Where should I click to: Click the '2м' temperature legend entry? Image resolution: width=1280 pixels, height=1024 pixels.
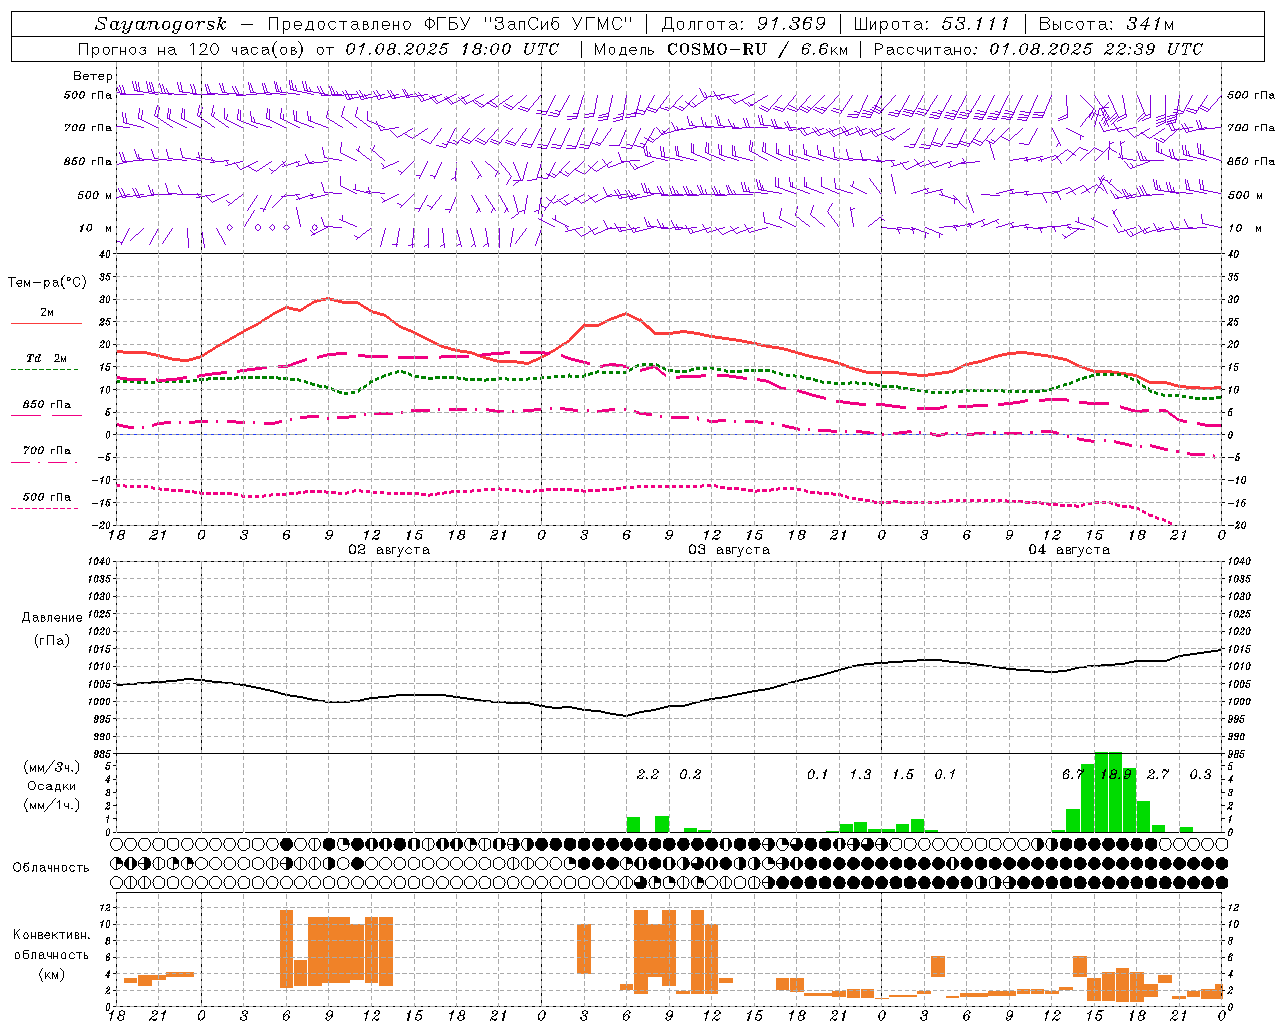coord(47,312)
